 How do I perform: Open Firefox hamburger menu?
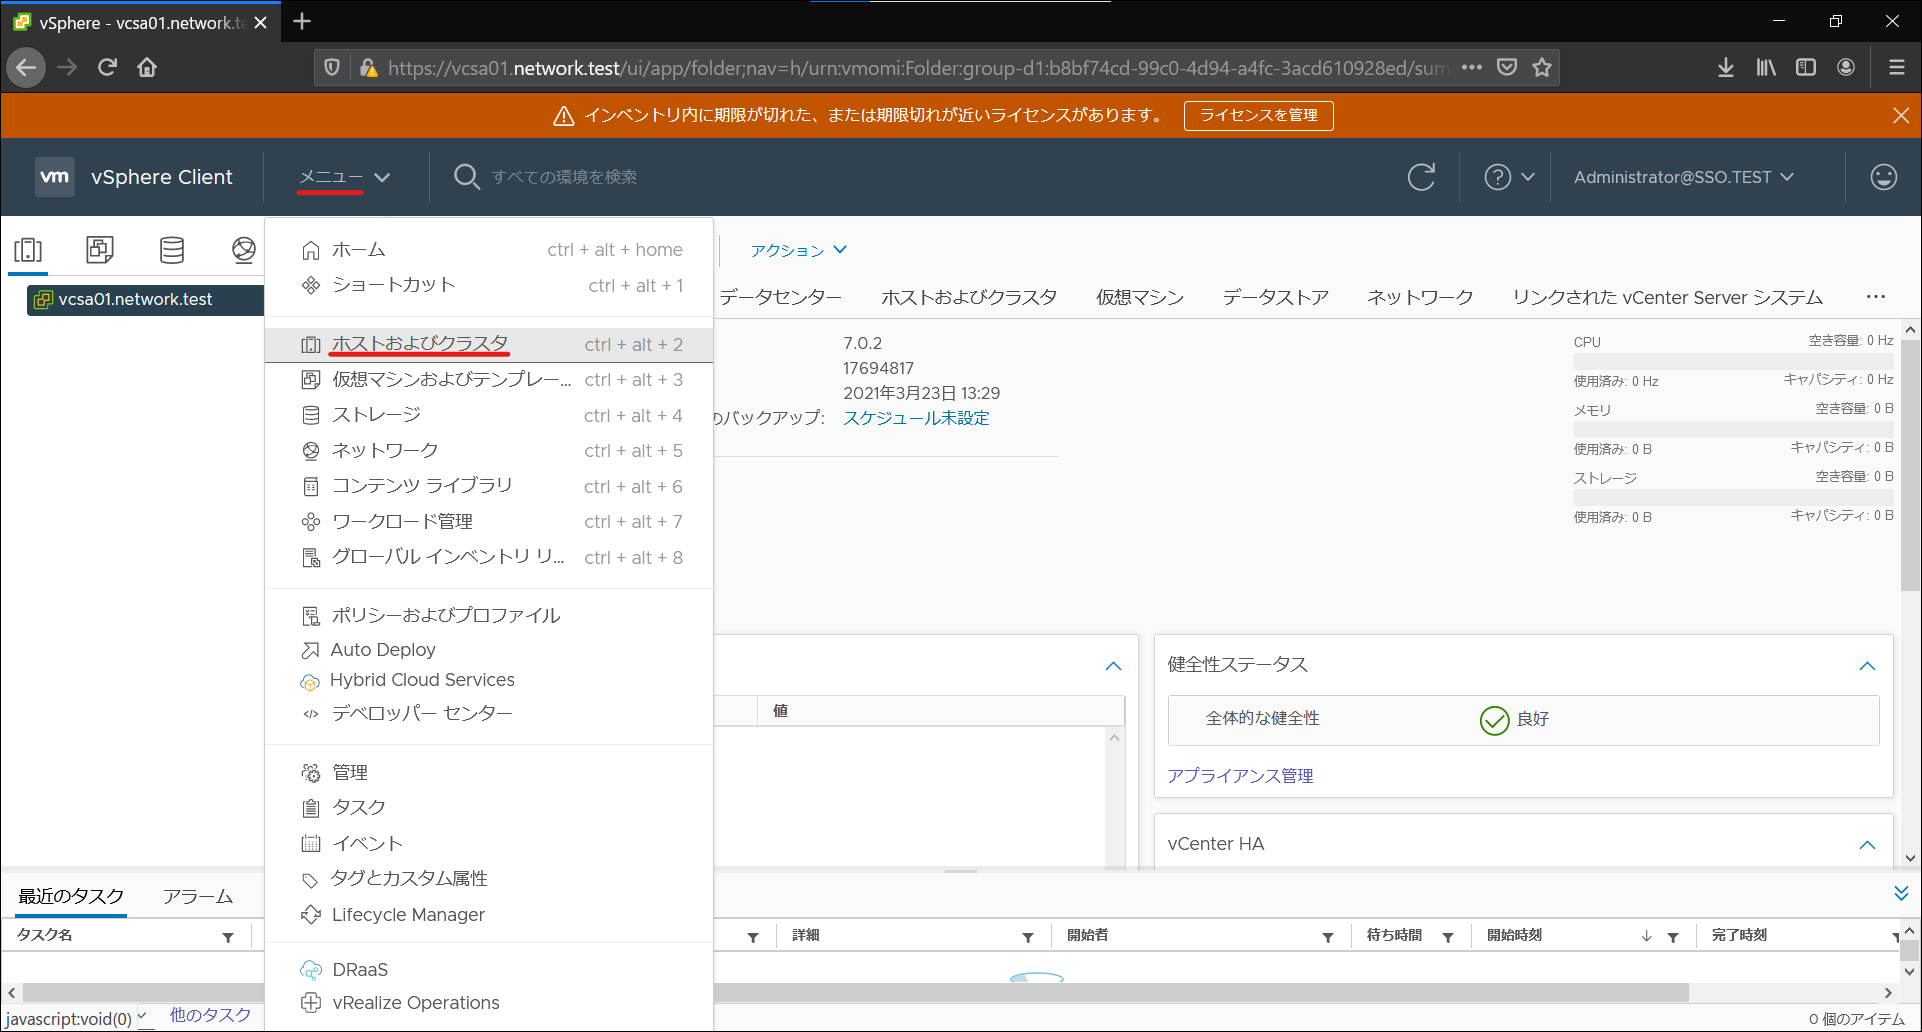[1897, 67]
